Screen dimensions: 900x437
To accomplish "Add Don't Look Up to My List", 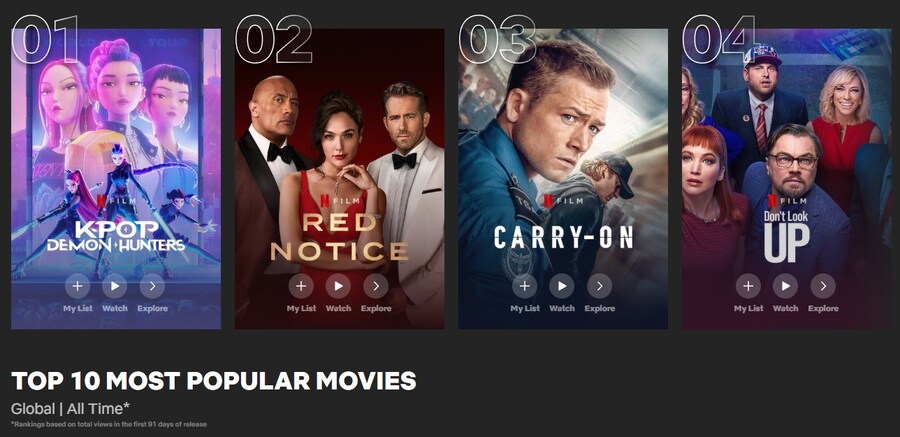I will (x=748, y=286).
